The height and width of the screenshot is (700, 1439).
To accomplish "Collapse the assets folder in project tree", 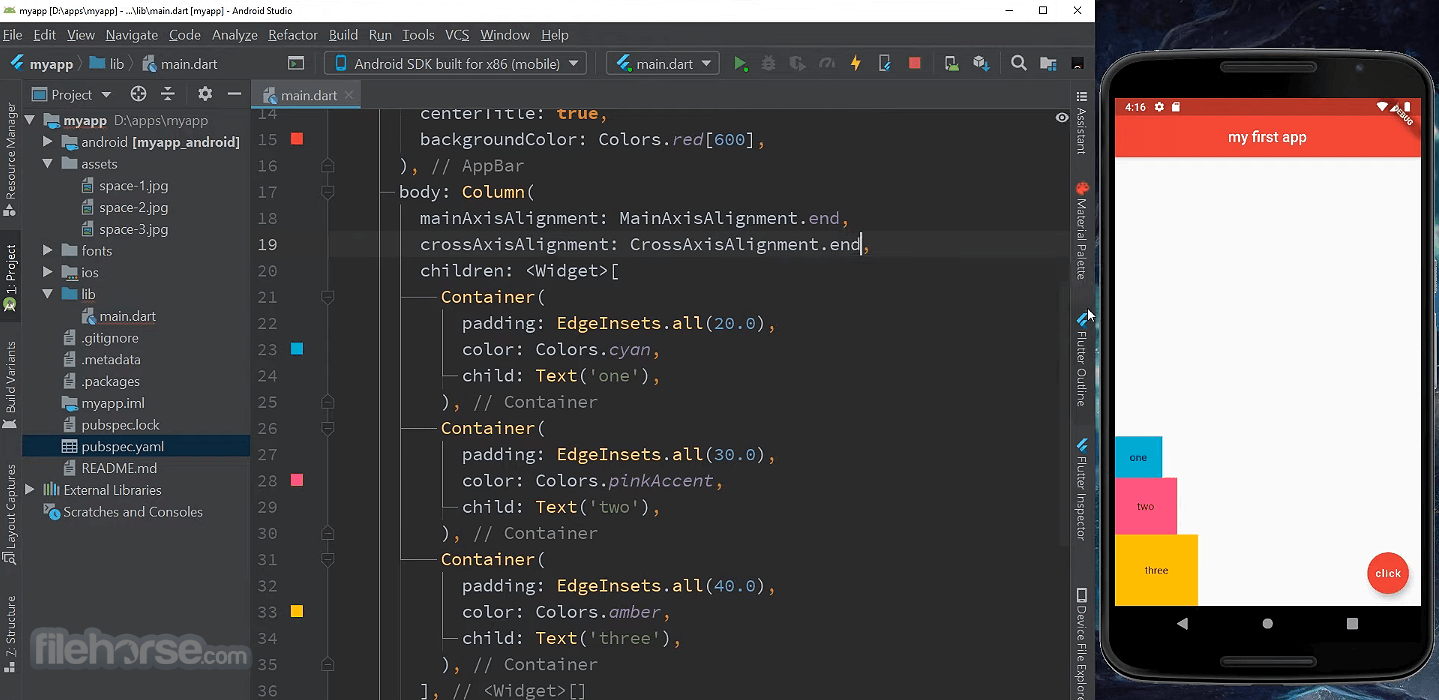I will click(x=47, y=164).
